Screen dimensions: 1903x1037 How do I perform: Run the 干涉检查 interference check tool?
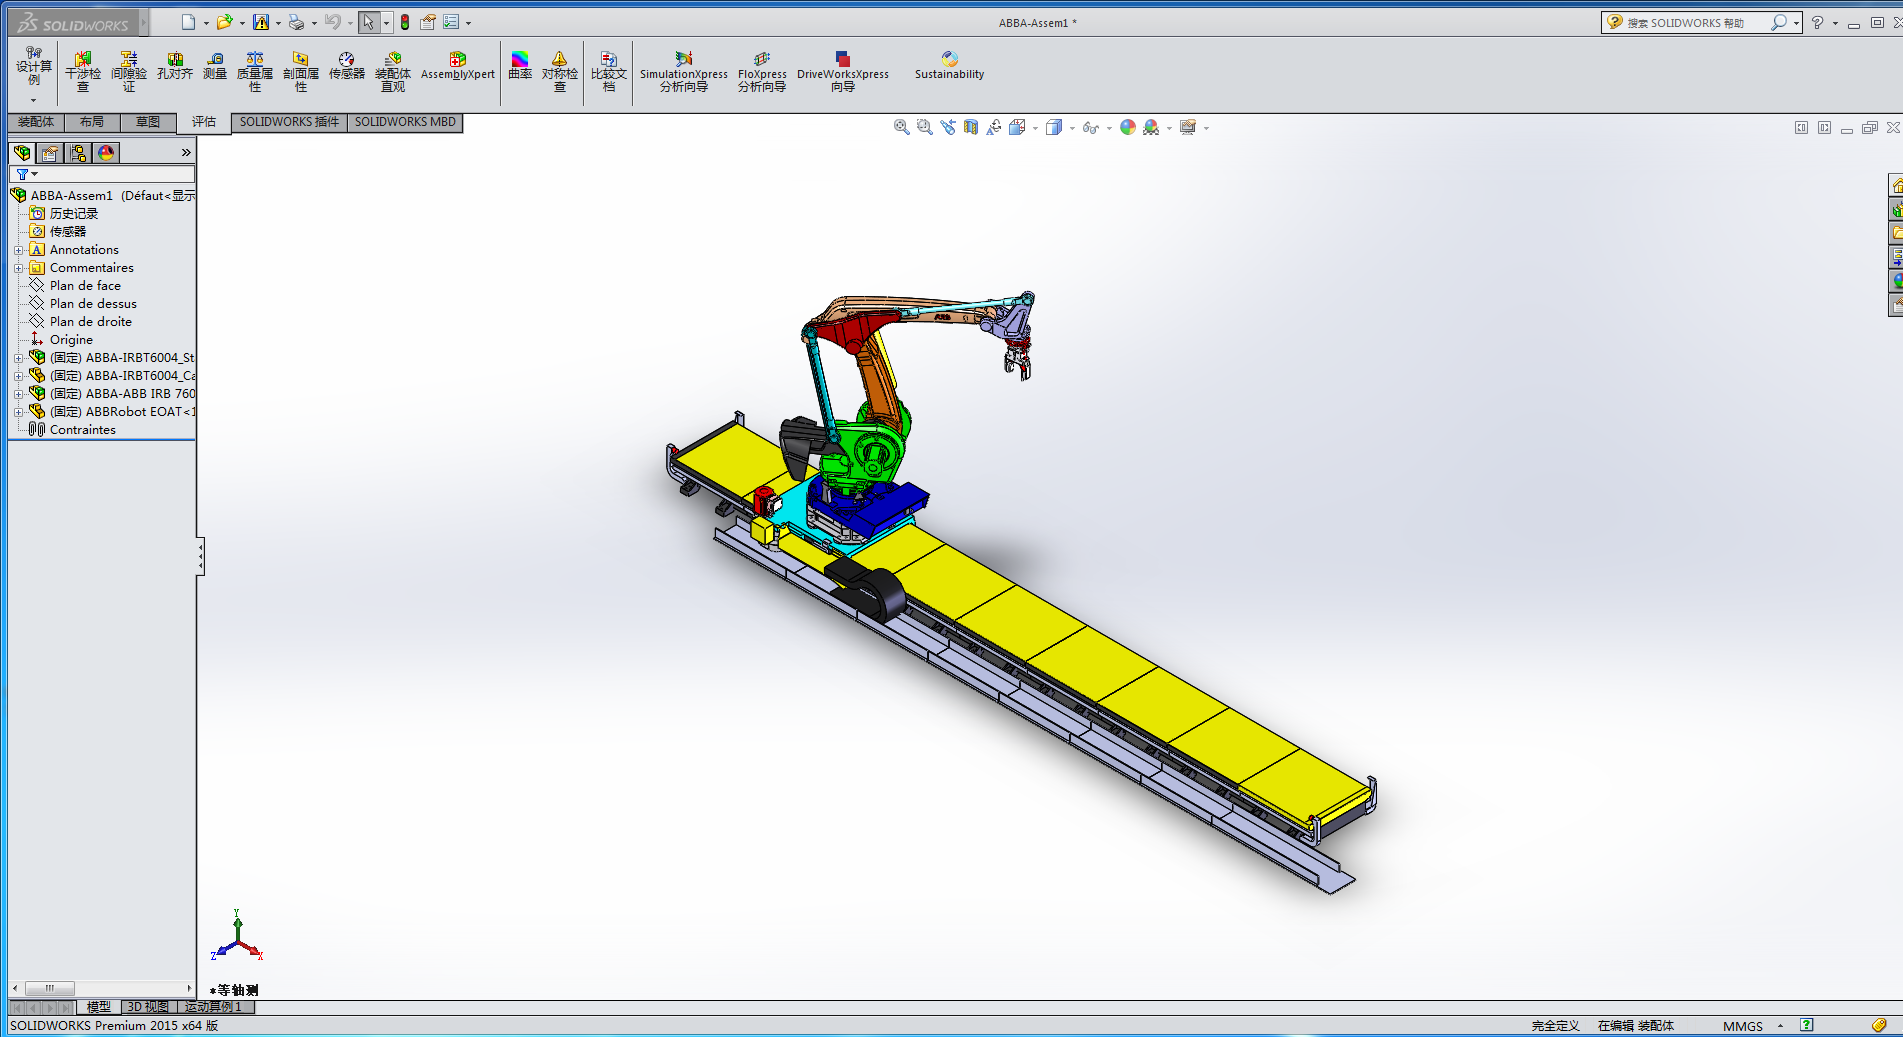(83, 72)
